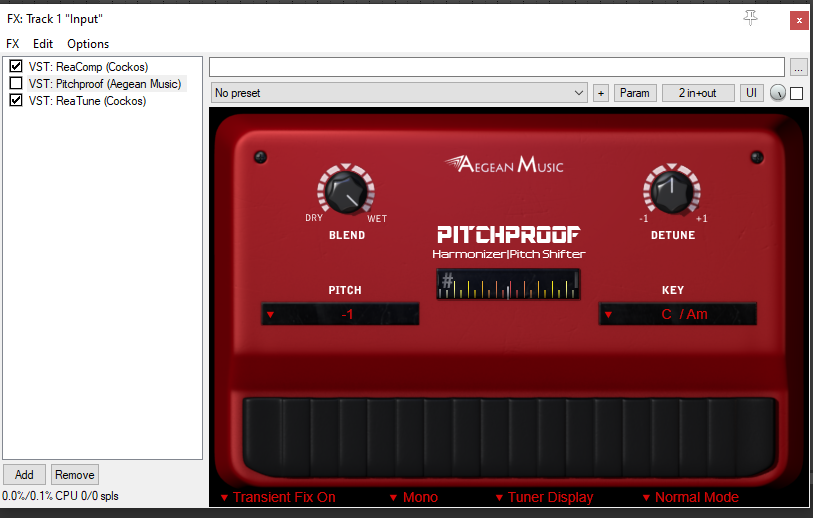
Task: Toggle the UI button
Action: pos(751,93)
